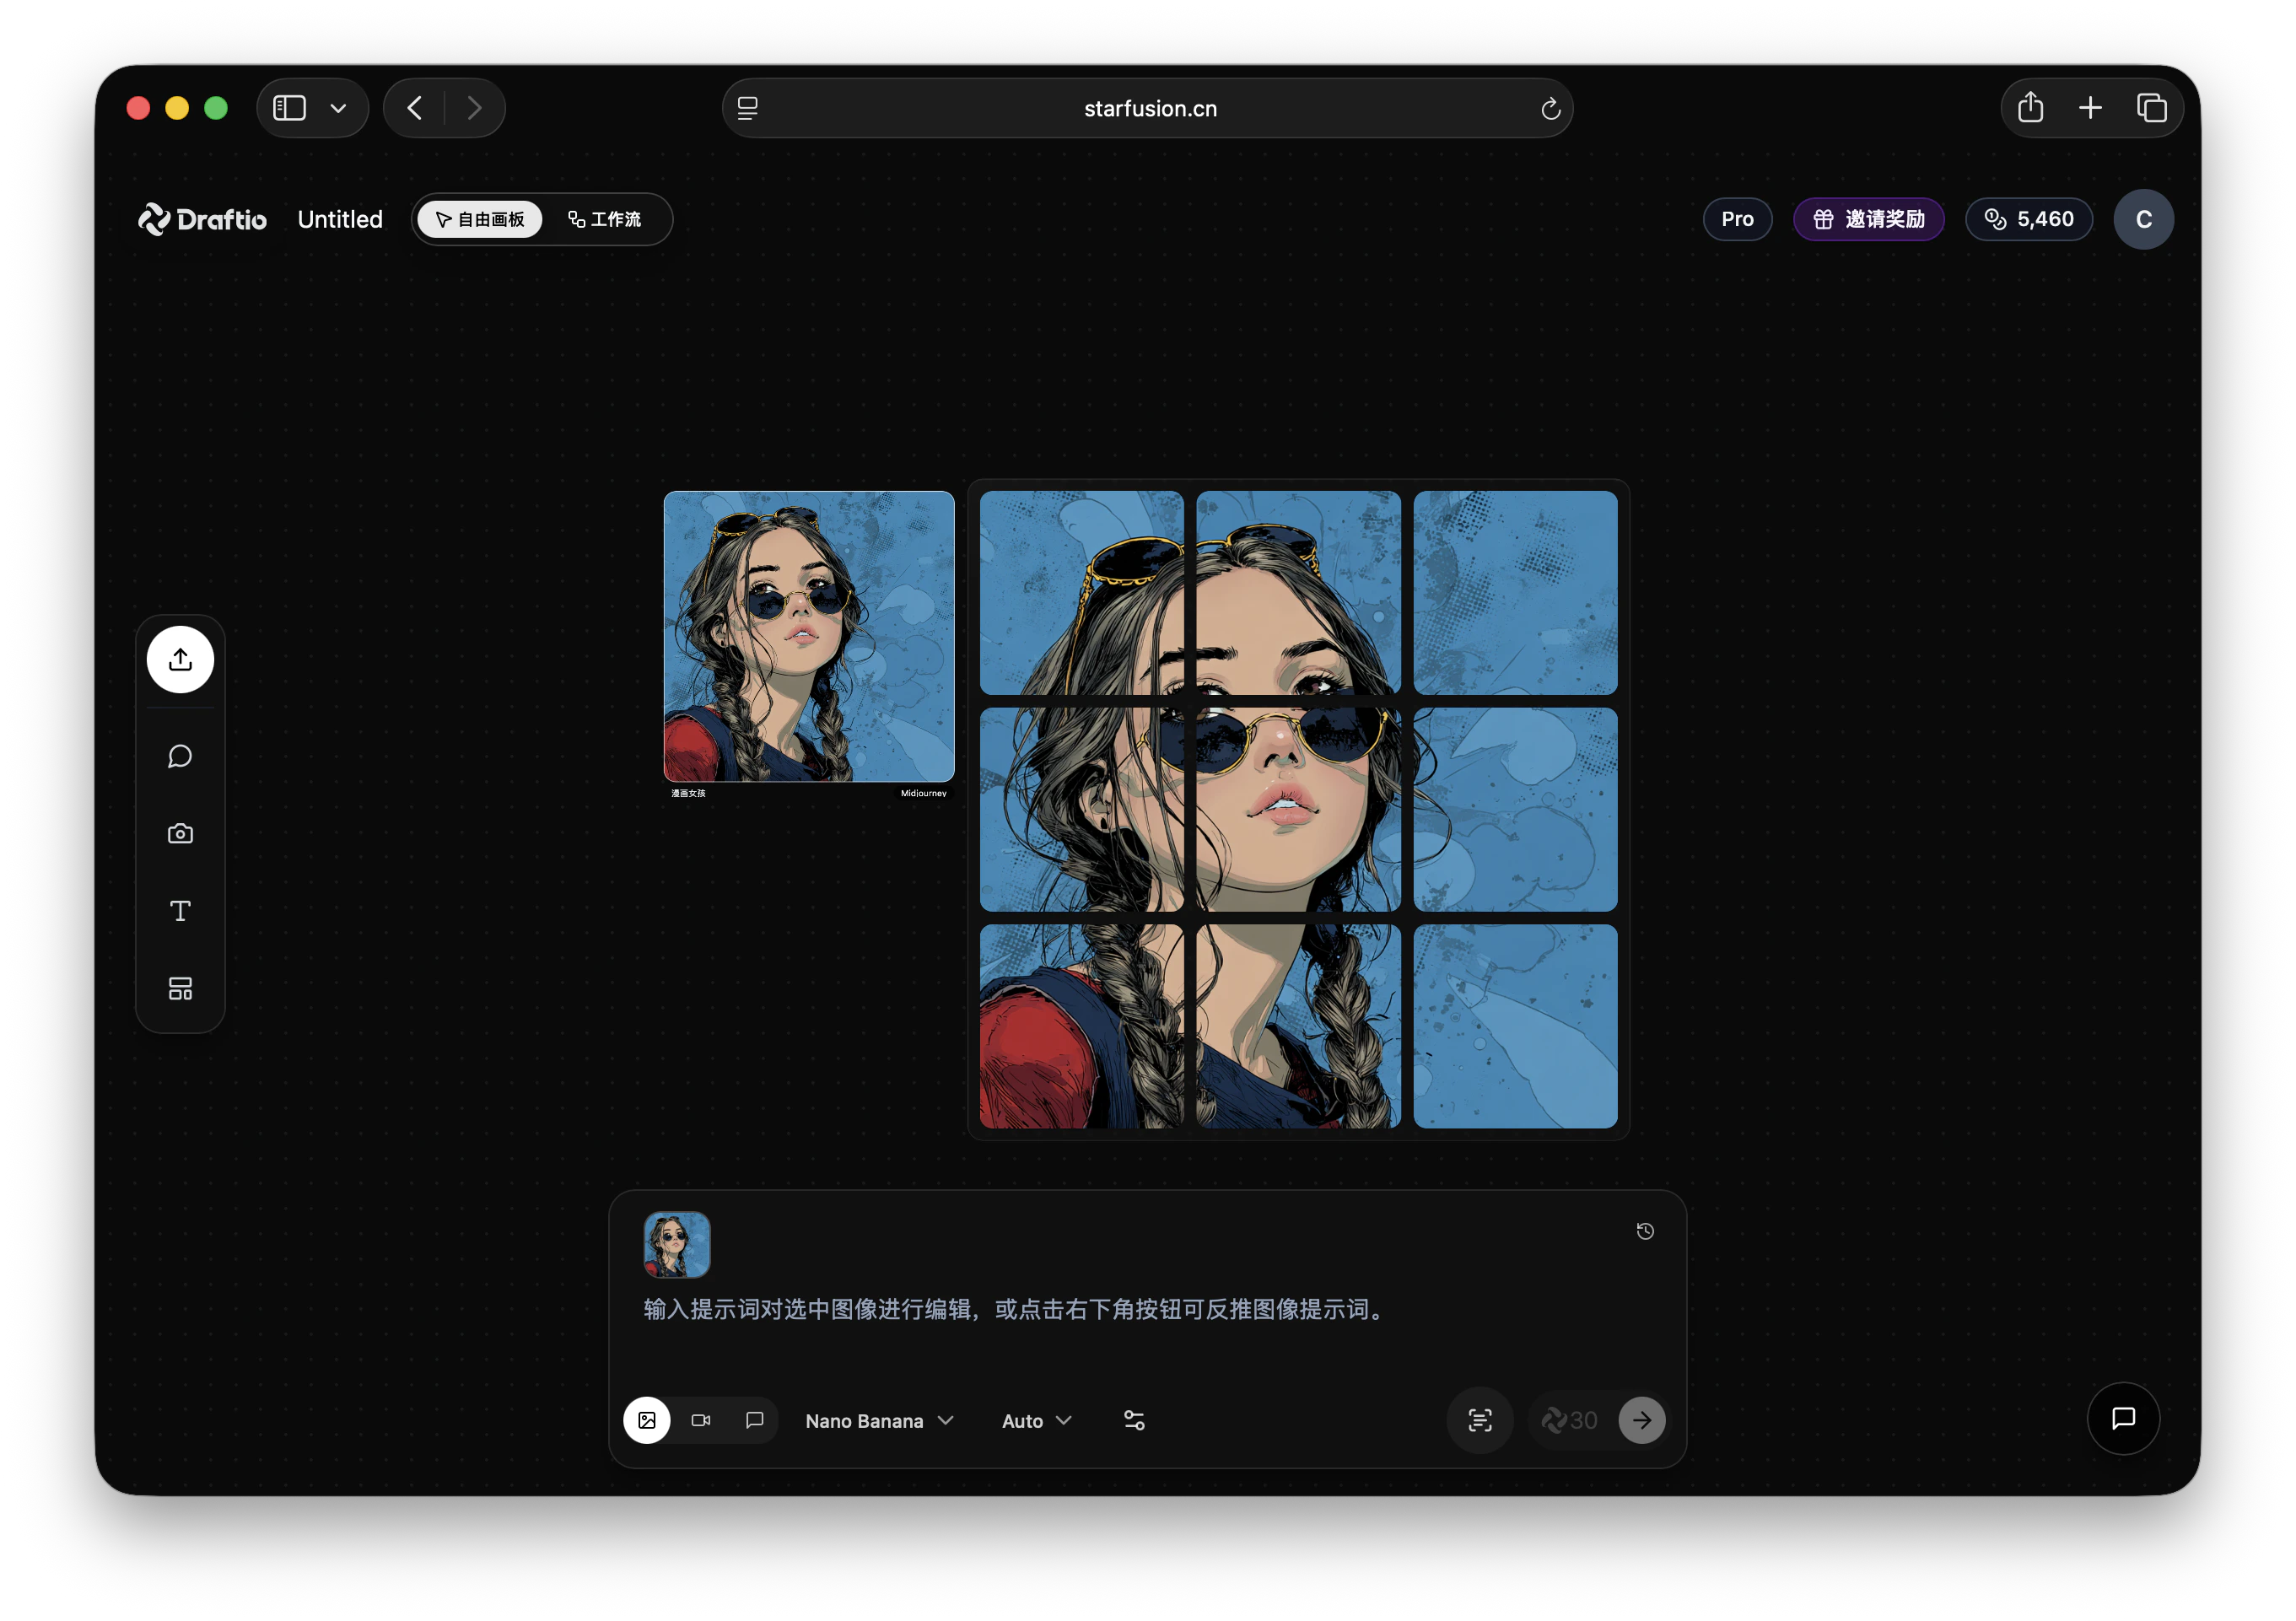Select the Text tool in the left sidebar
Screen dimensions: 2296x1621
[180, 911]
